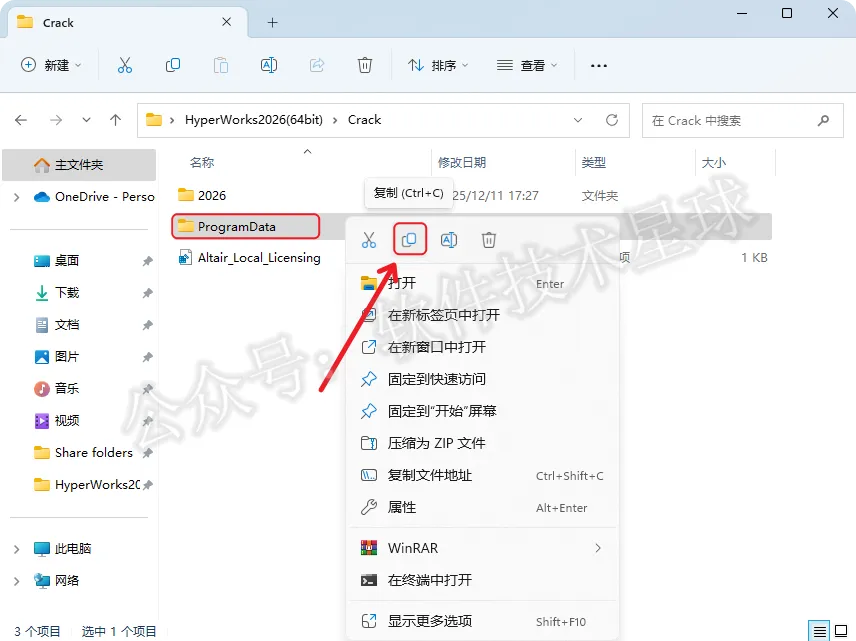Open a new tab with plus button

(272, 22)
